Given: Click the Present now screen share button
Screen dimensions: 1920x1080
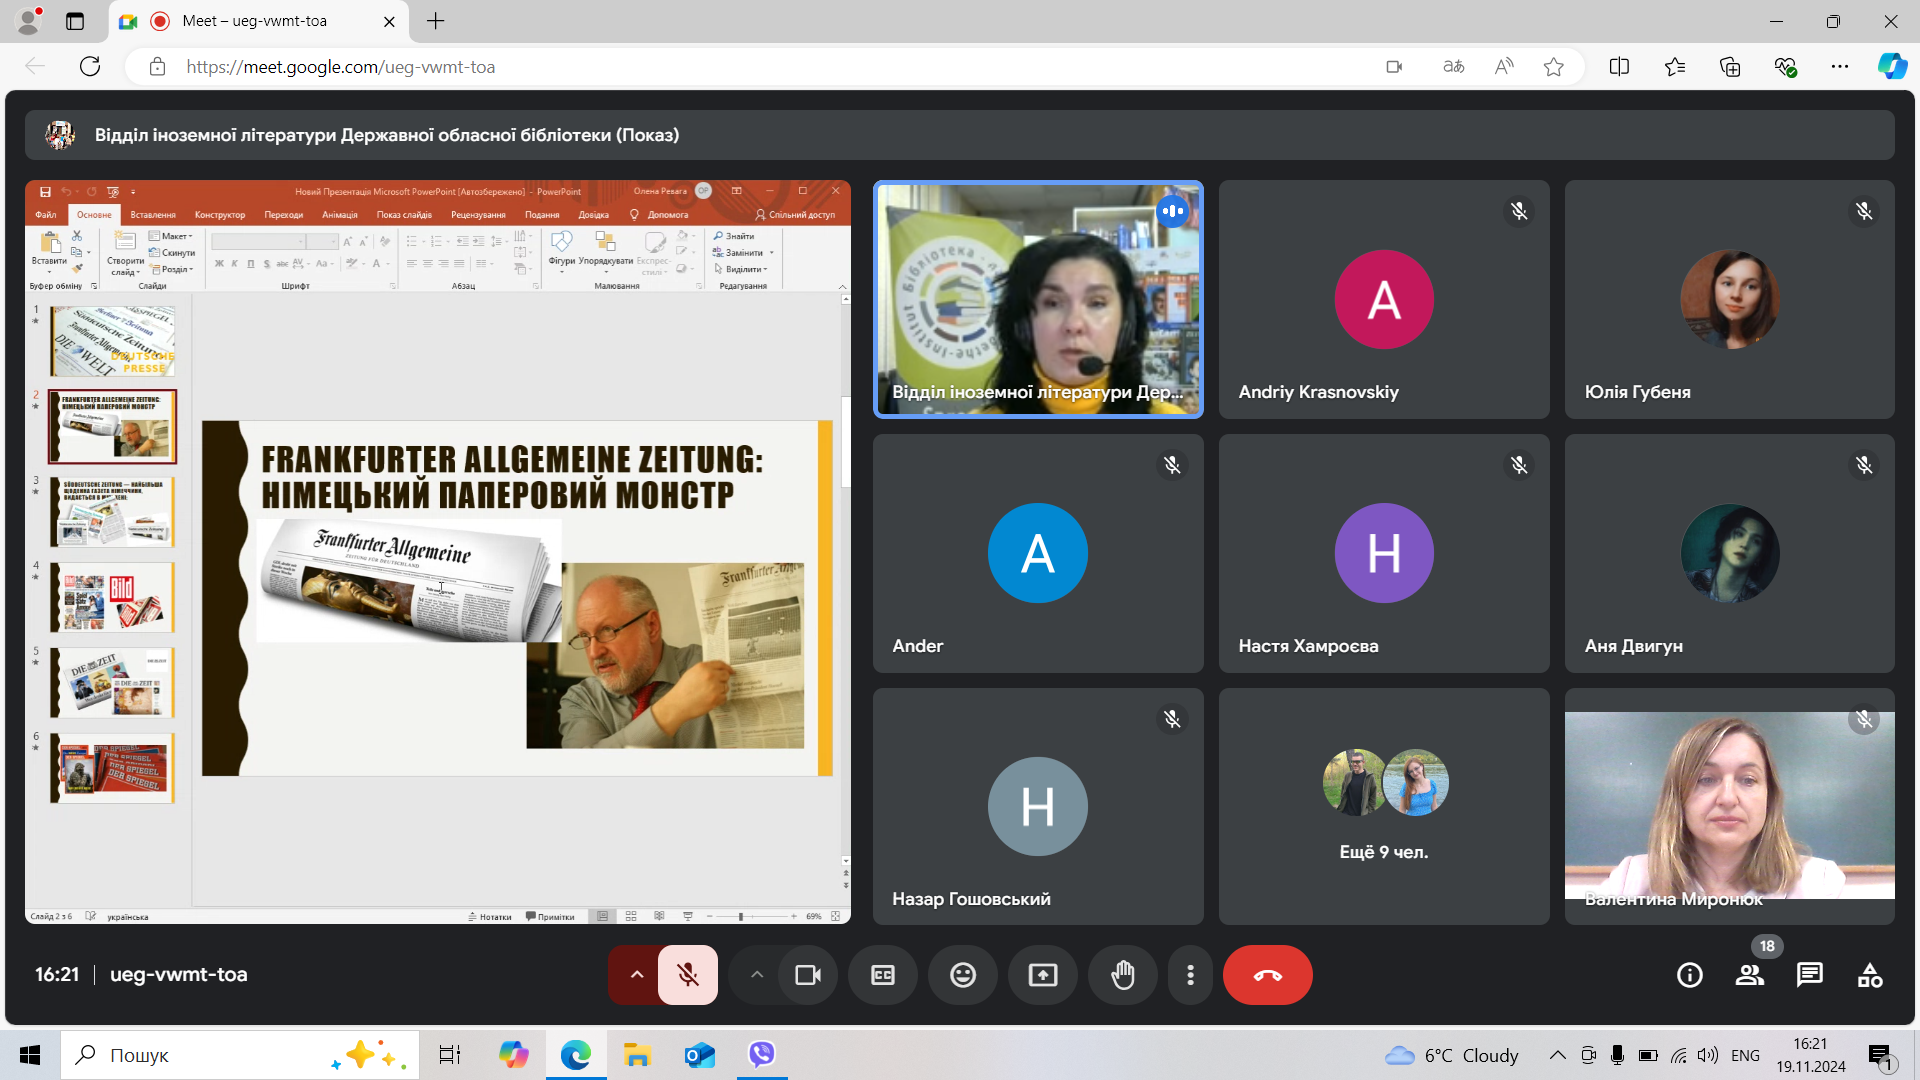Looking at the screenshot, I should 1043,975.
